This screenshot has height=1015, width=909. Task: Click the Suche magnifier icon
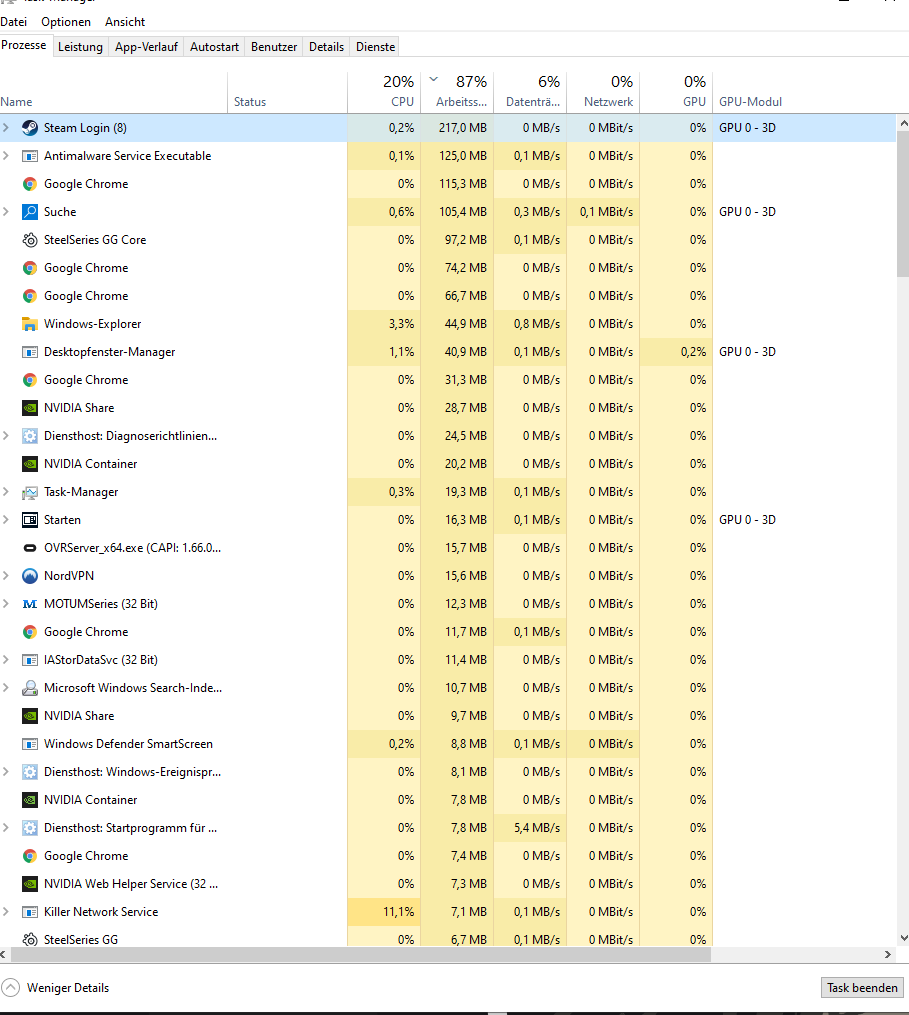click(x=30, y=212)
